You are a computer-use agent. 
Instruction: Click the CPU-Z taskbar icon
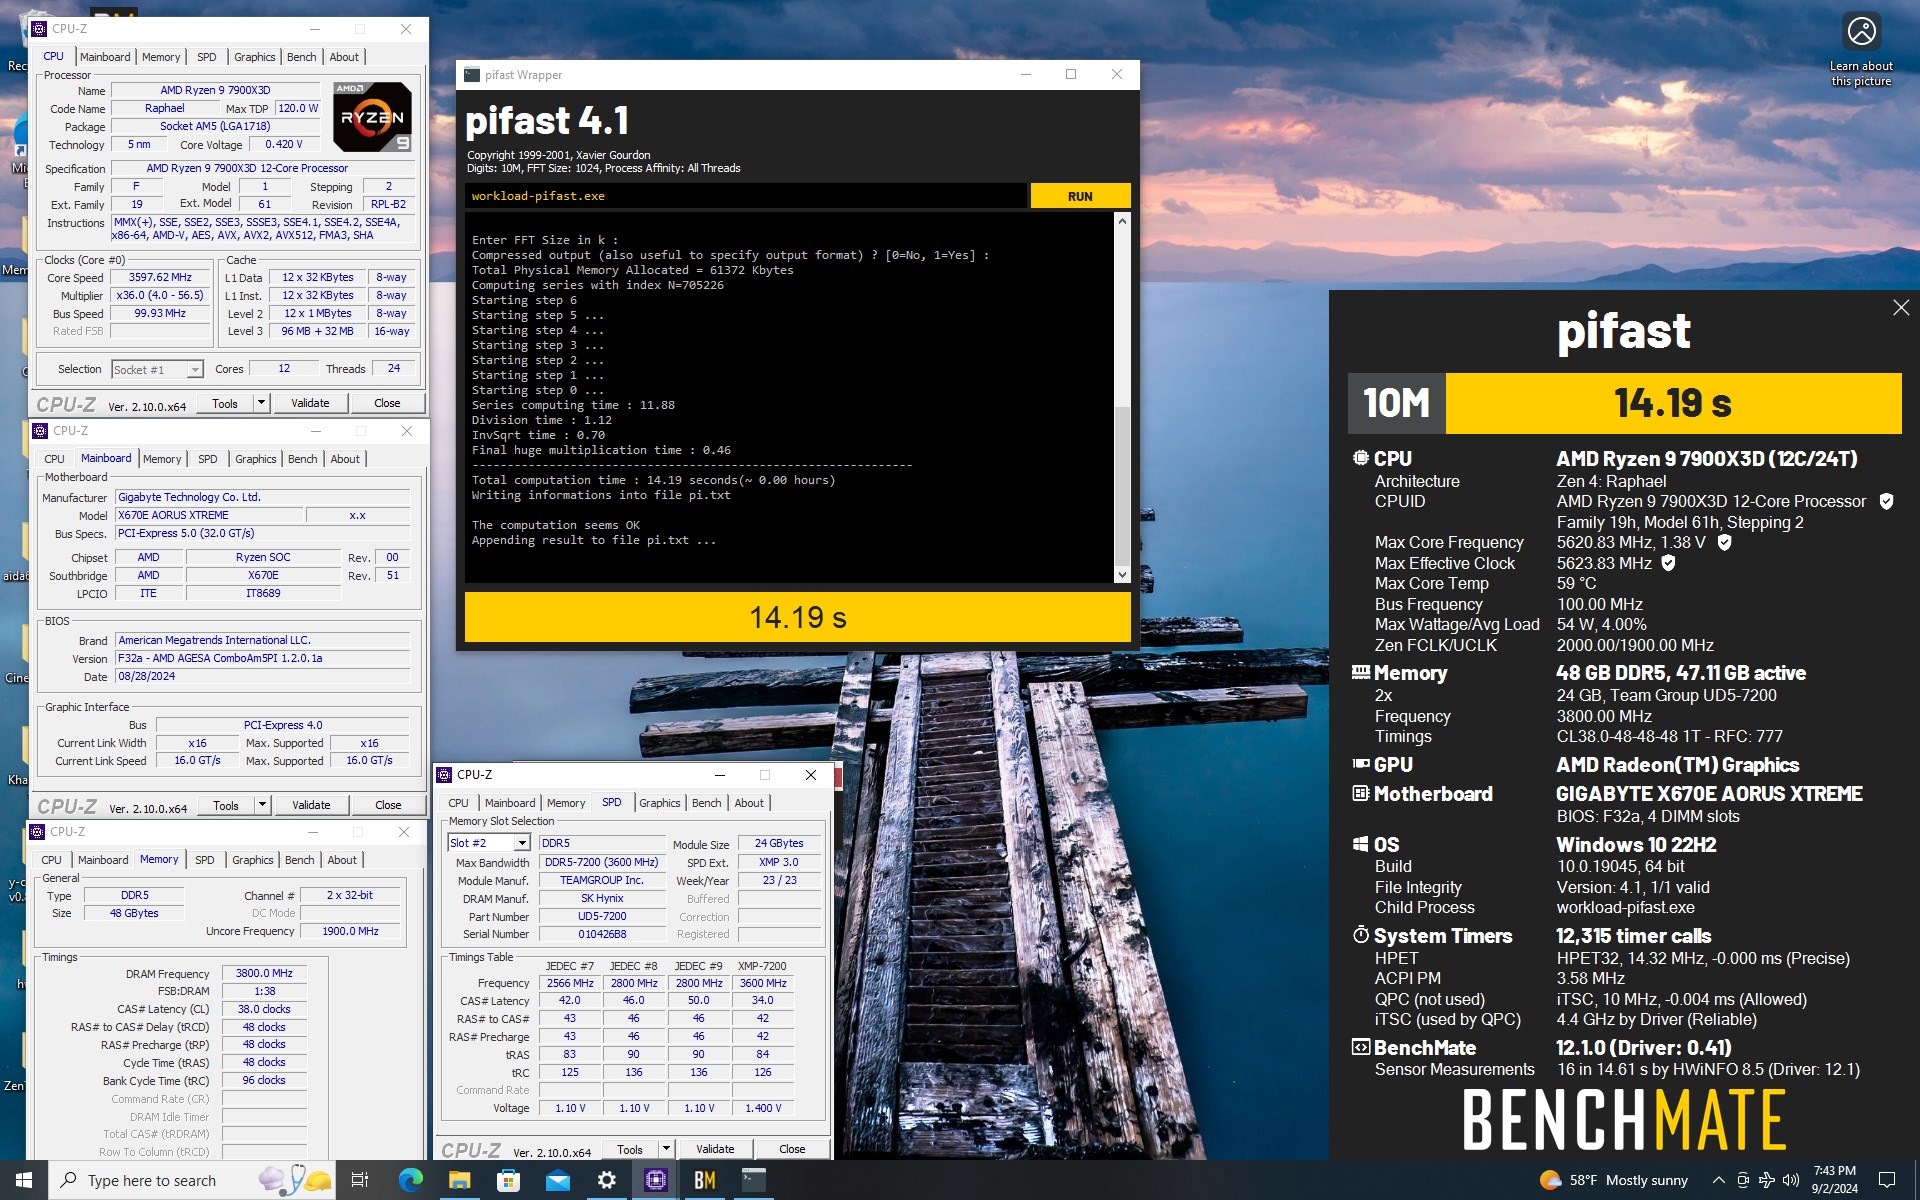pos(655,1180)
